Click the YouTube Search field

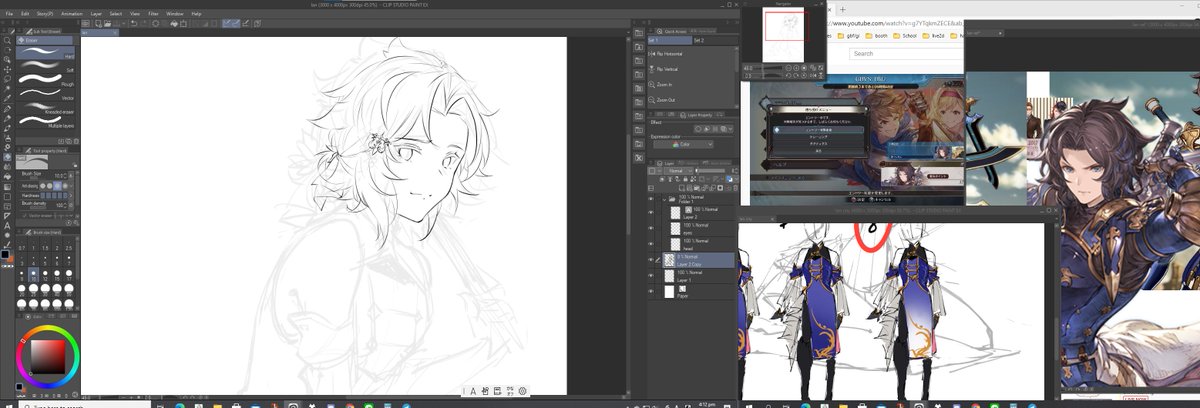click(x=905, y=54)
